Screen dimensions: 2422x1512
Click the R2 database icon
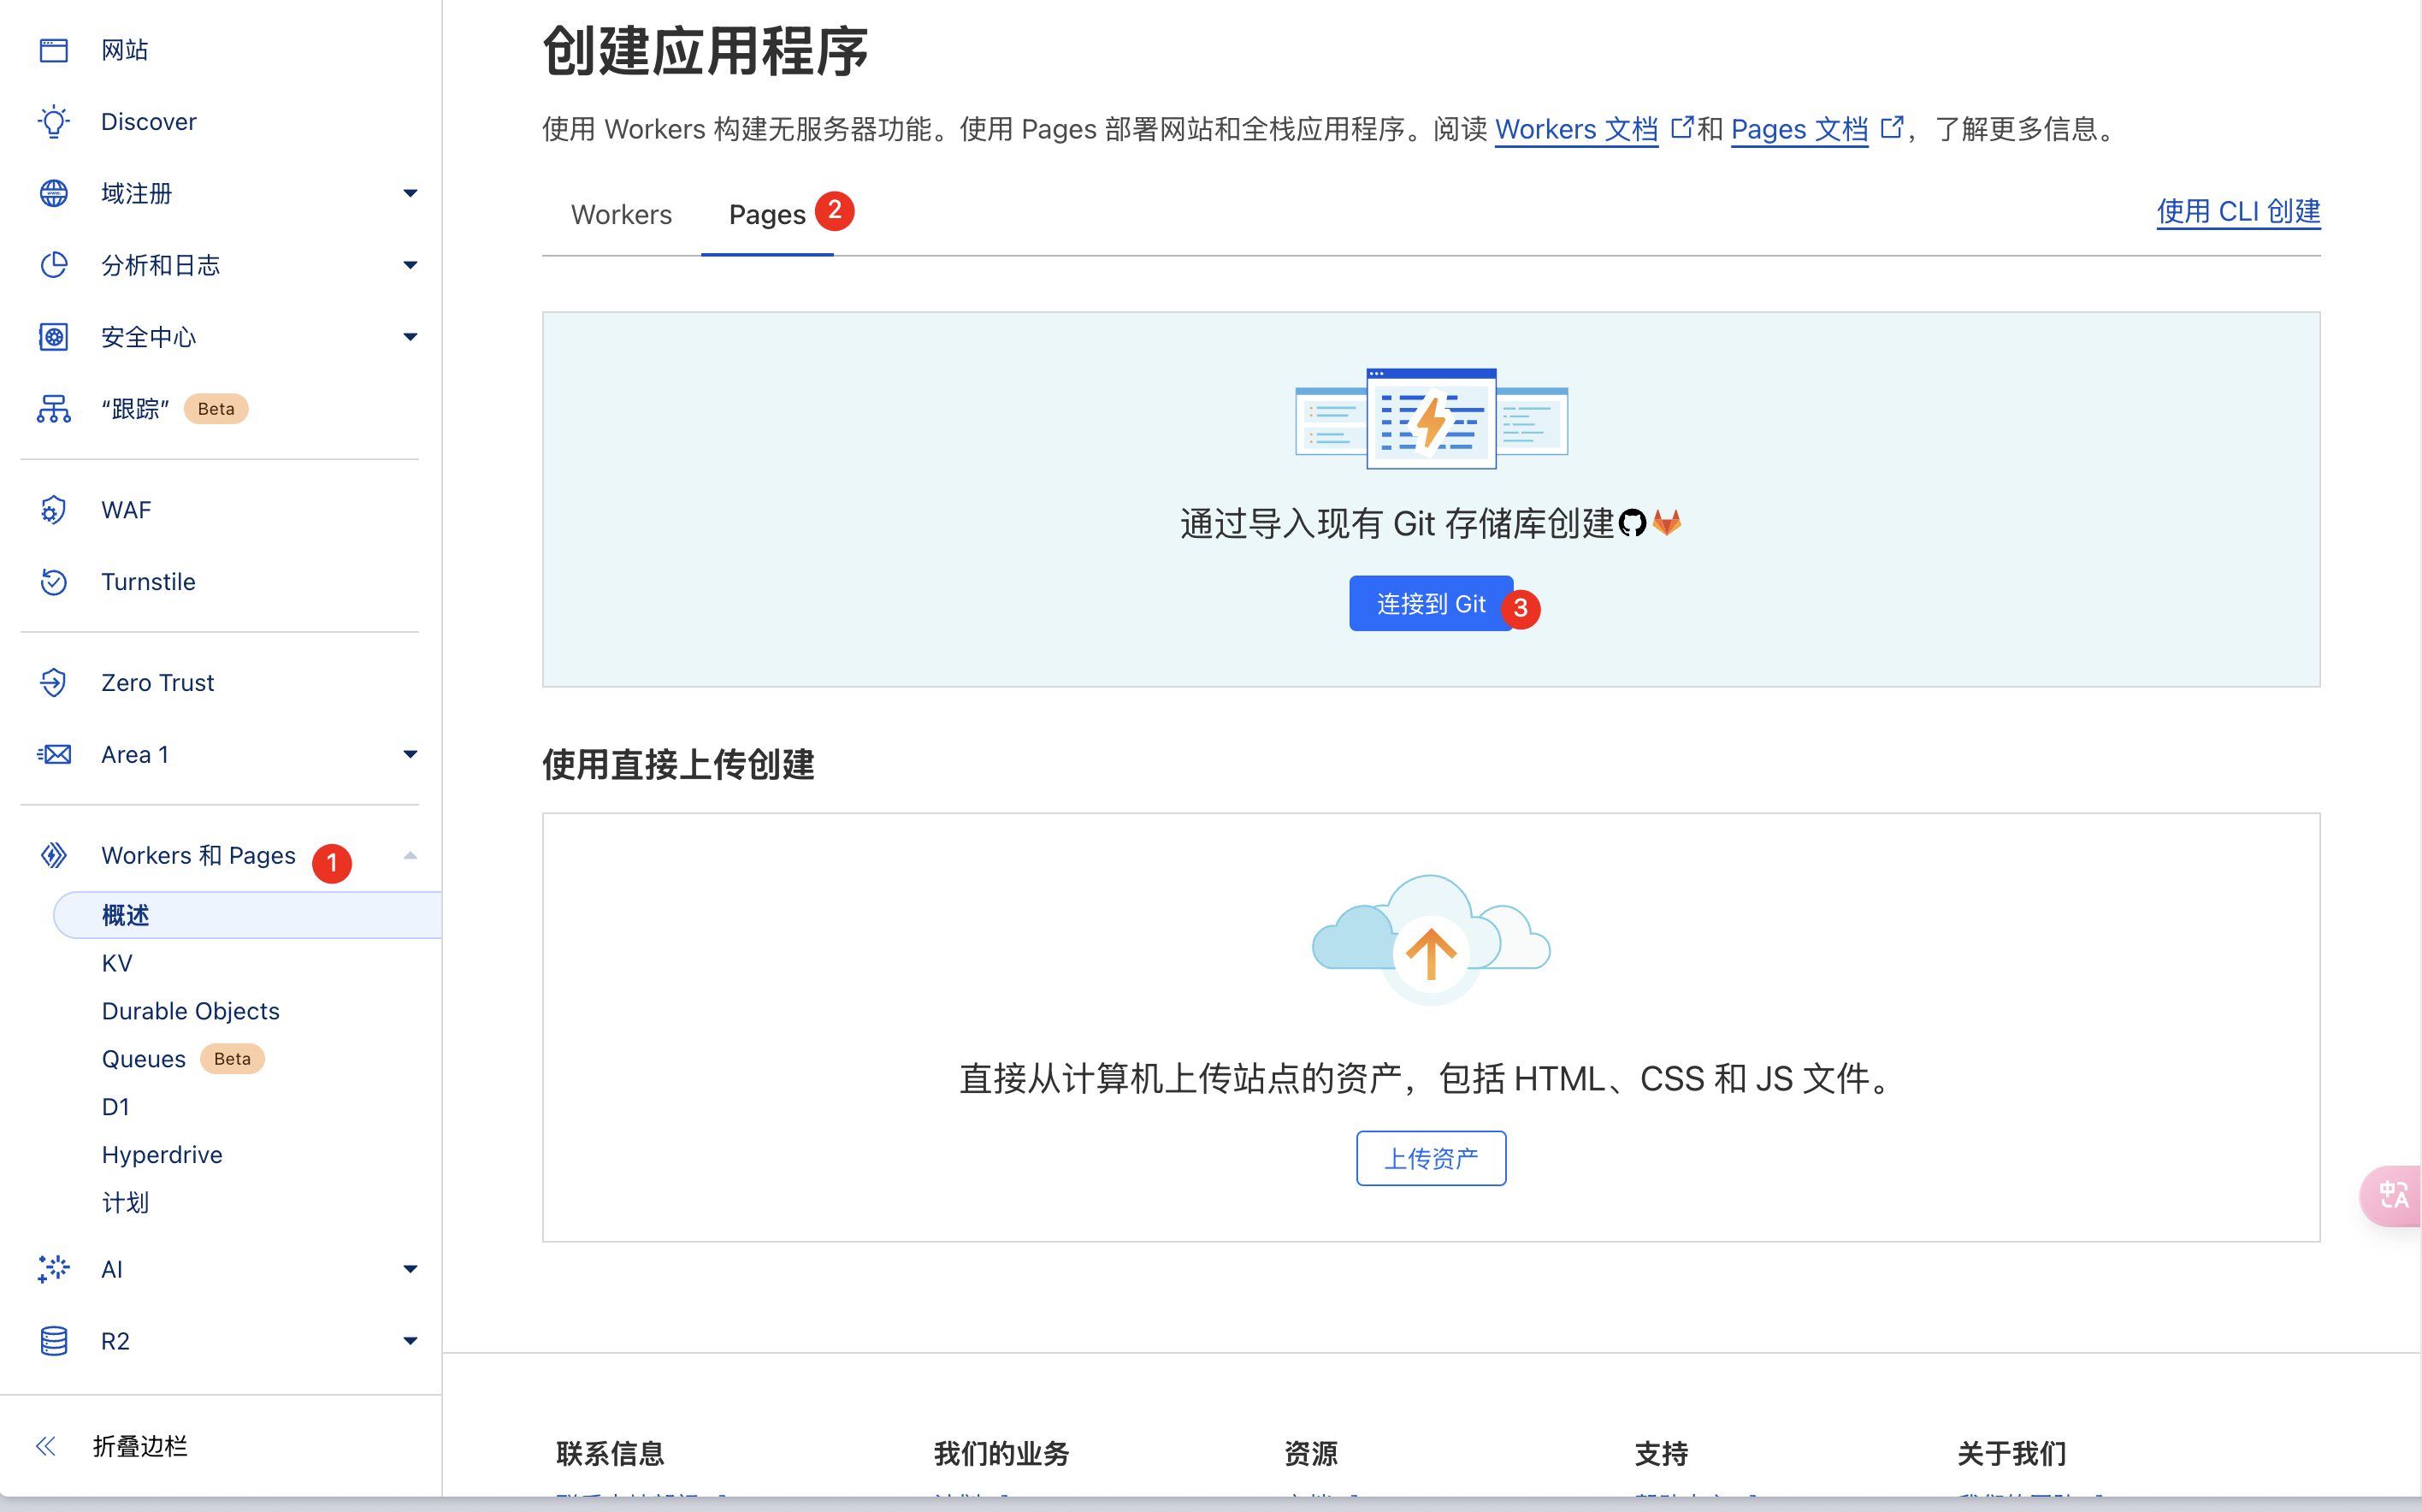(54, 1341)
